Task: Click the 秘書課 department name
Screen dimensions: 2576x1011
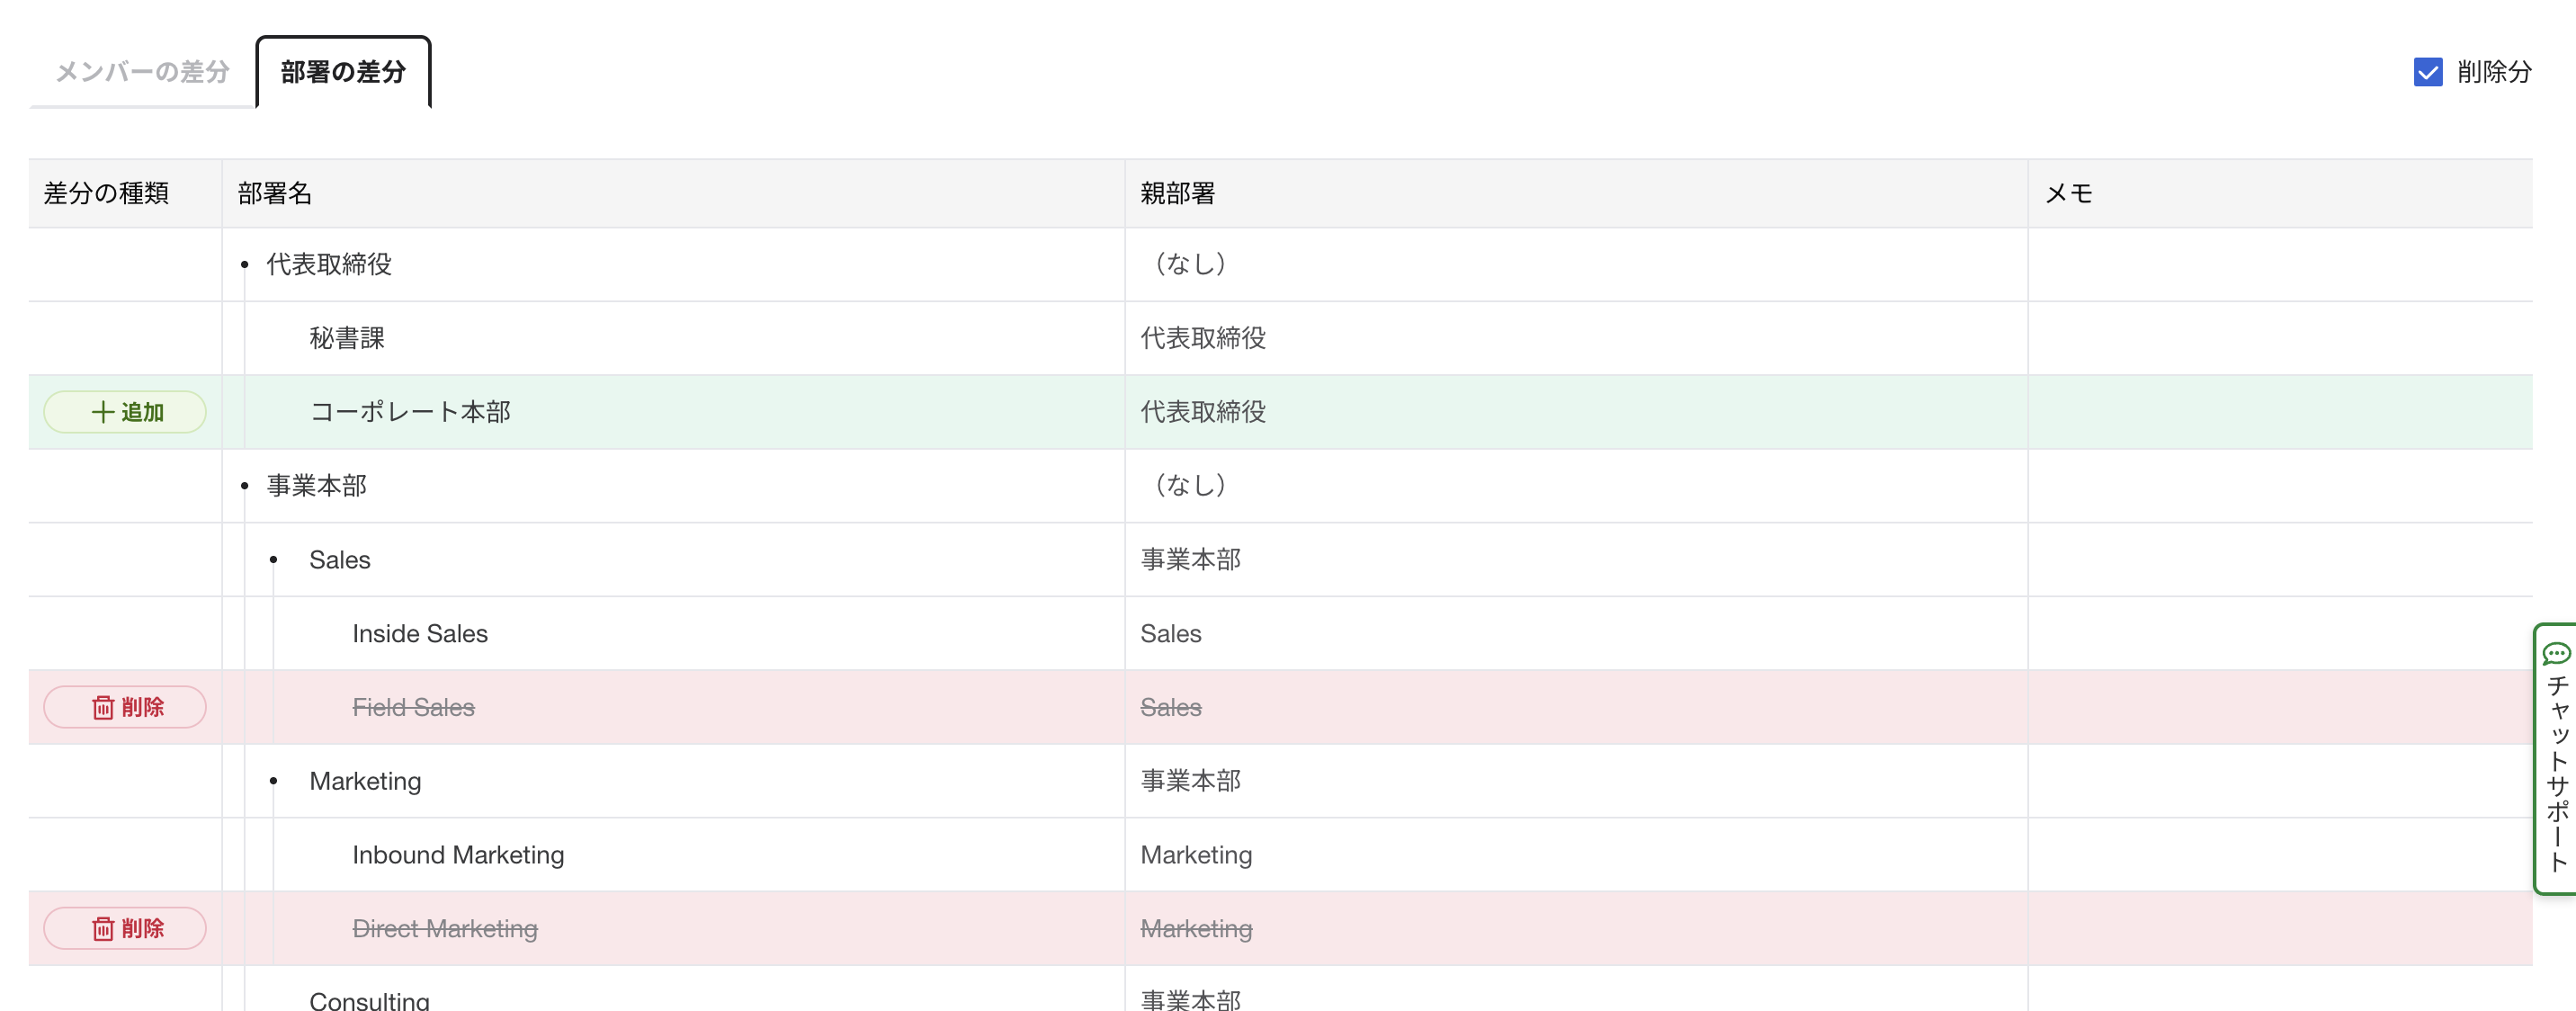Action: 347,339
